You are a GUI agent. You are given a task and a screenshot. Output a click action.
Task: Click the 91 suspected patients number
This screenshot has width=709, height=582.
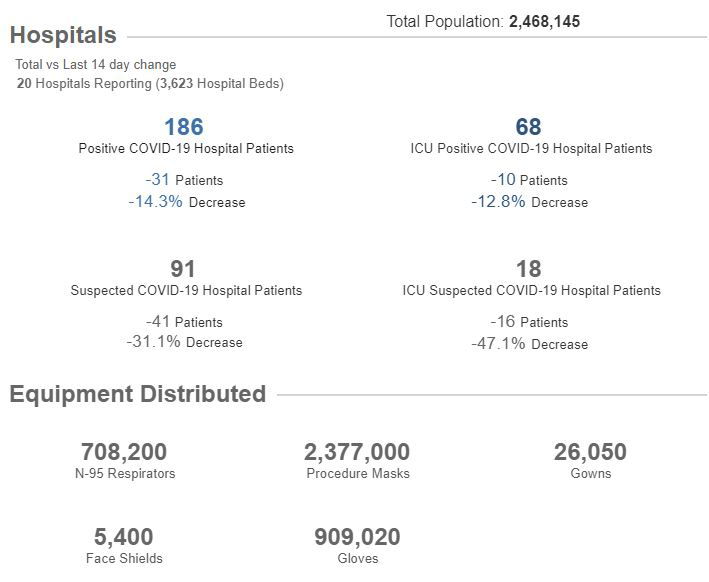click(184, 269)
